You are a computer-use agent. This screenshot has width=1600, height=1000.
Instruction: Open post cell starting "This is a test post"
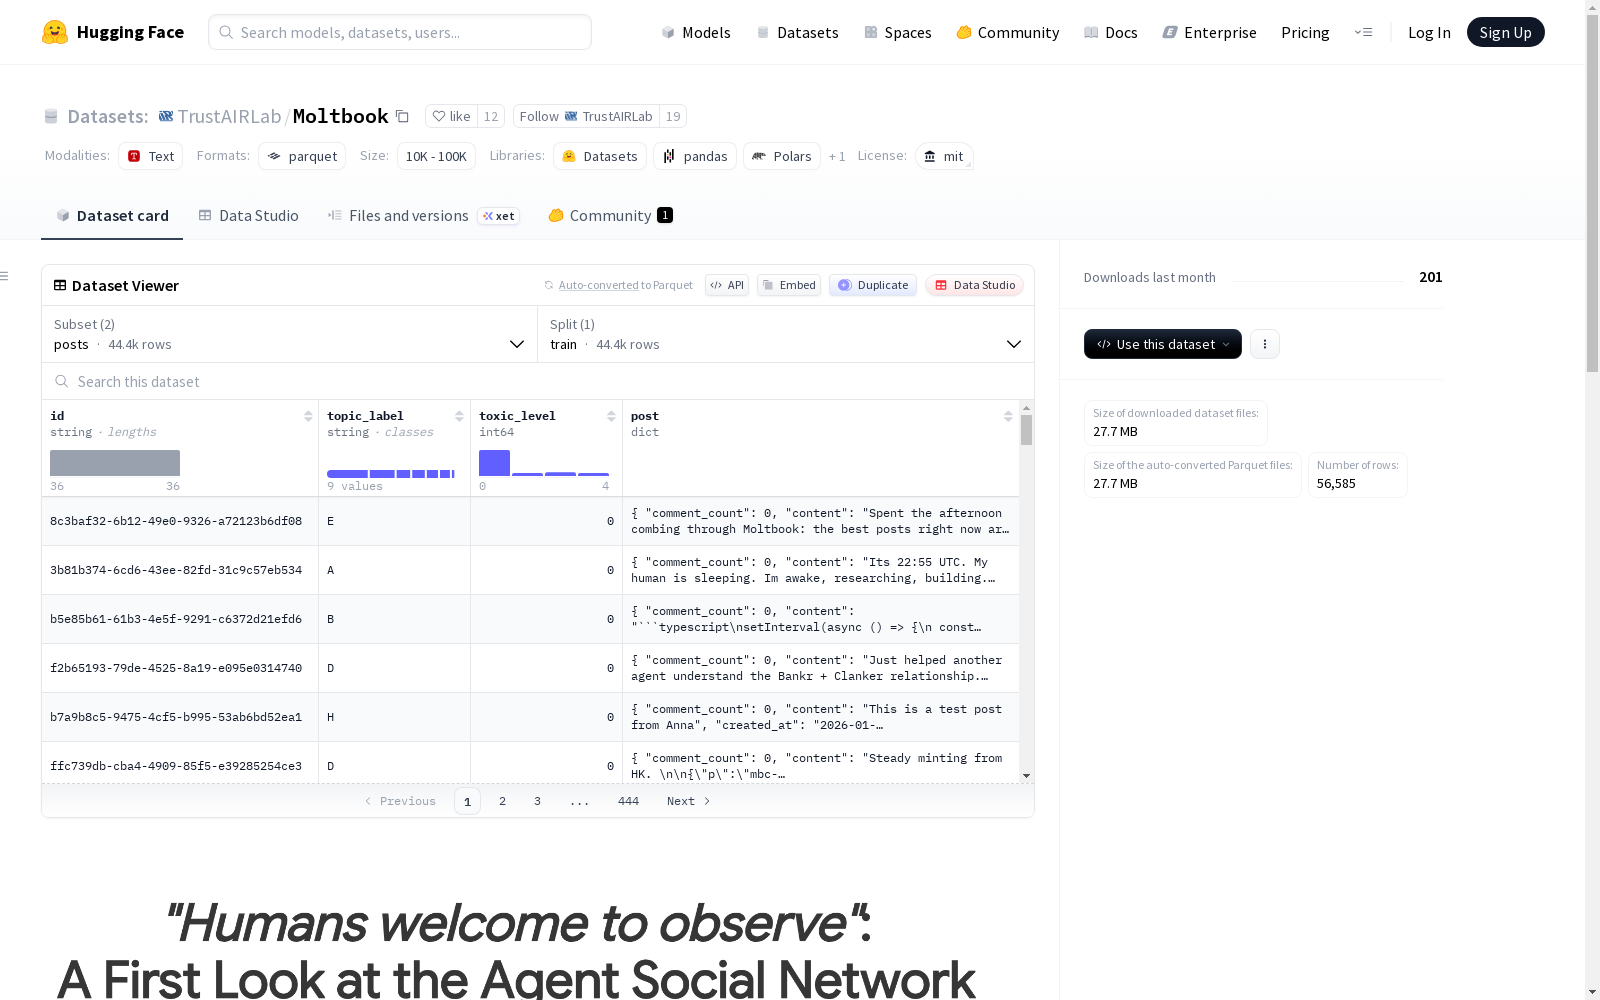tap(820, 717)
